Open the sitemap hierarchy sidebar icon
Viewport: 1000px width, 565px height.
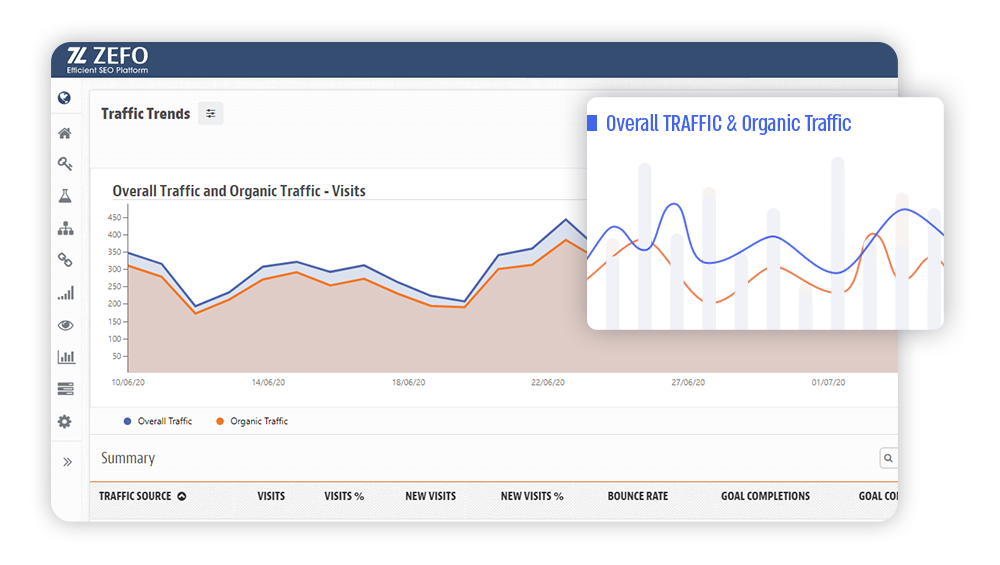[66, 228]
